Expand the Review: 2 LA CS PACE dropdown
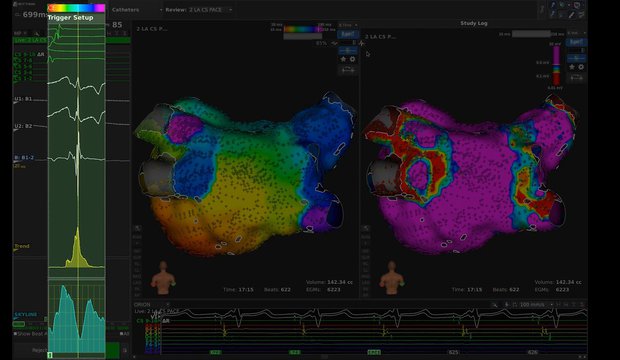The width and height of the screenshot is (620, 360). 198,9
